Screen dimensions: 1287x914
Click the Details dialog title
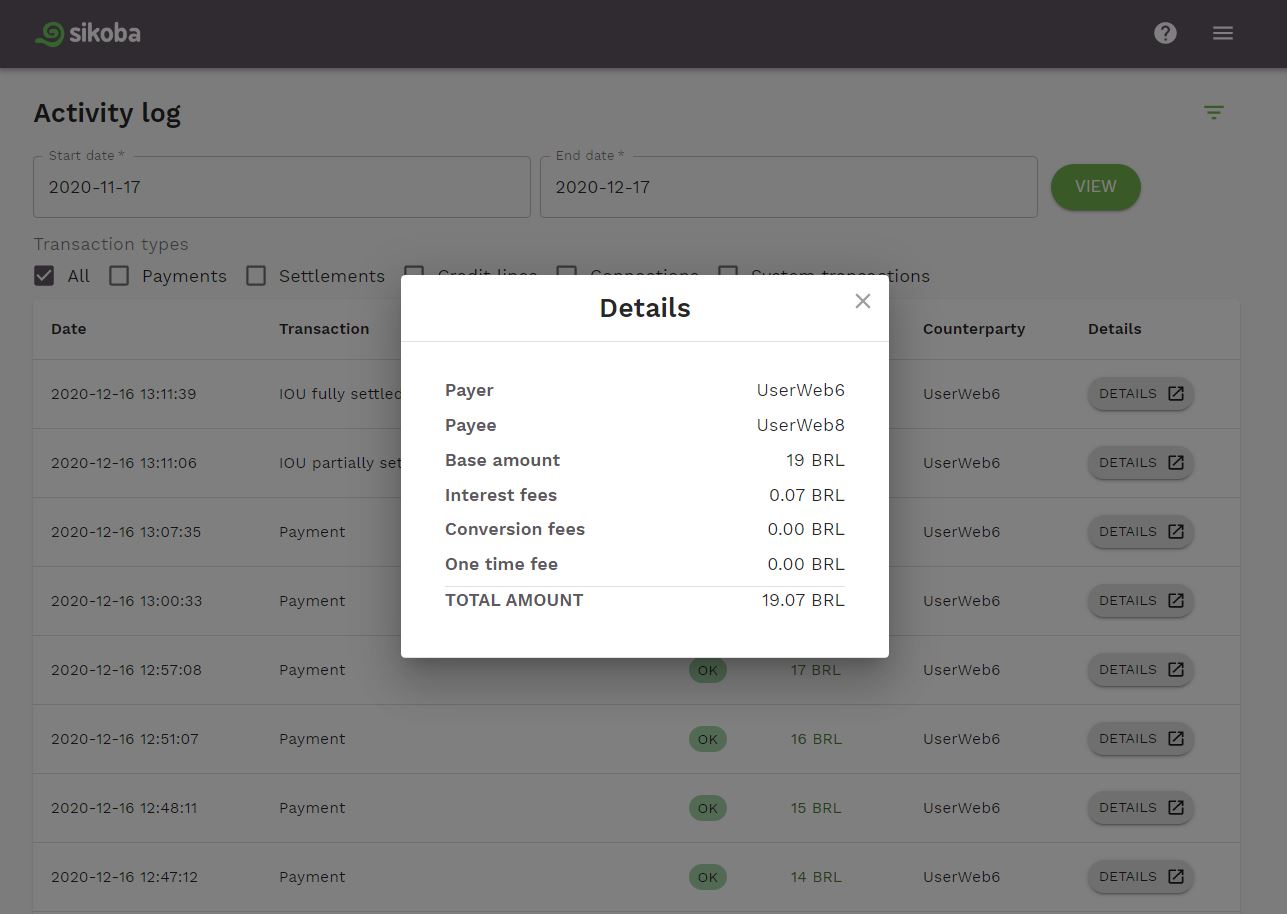tap(645, 308)
